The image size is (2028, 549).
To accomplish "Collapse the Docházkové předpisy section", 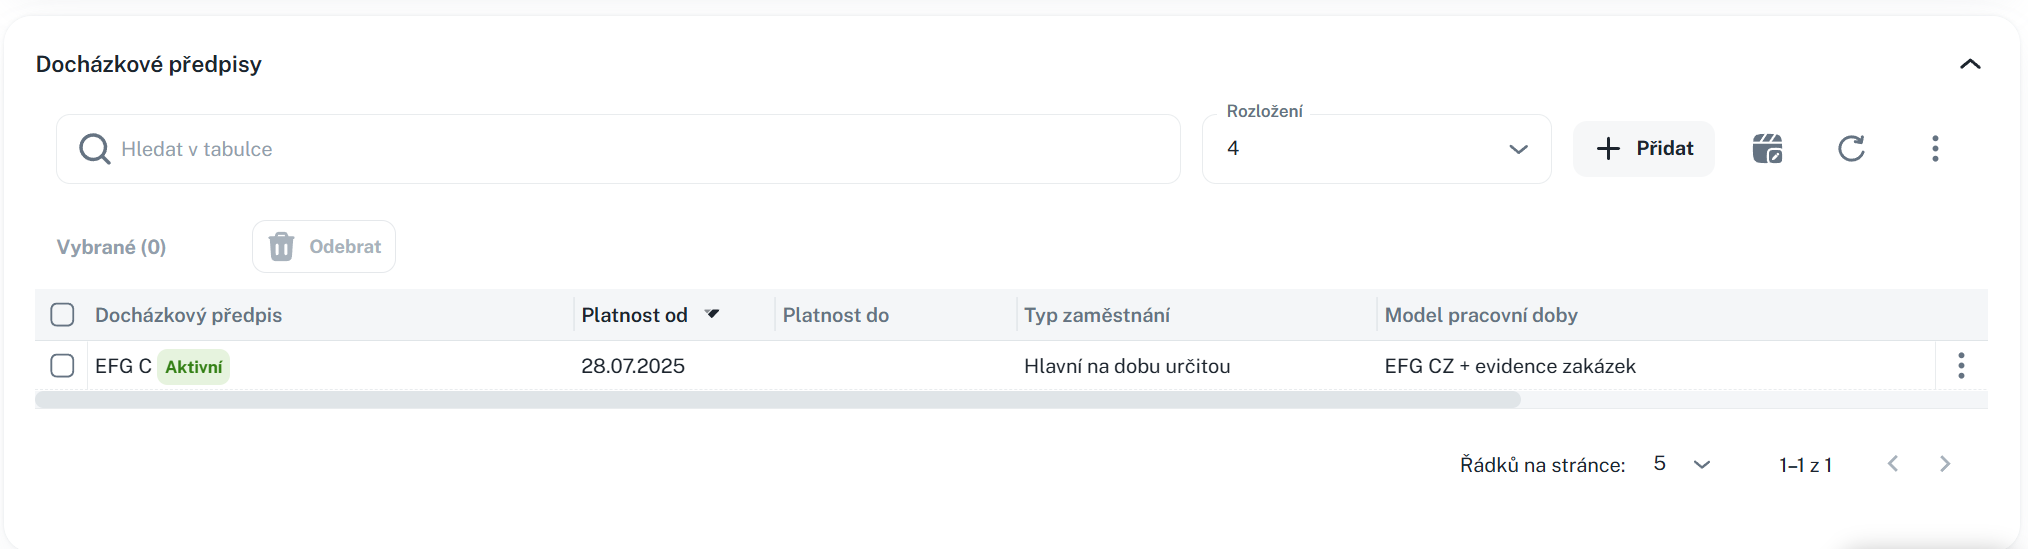I will [x=1969, y=65].
